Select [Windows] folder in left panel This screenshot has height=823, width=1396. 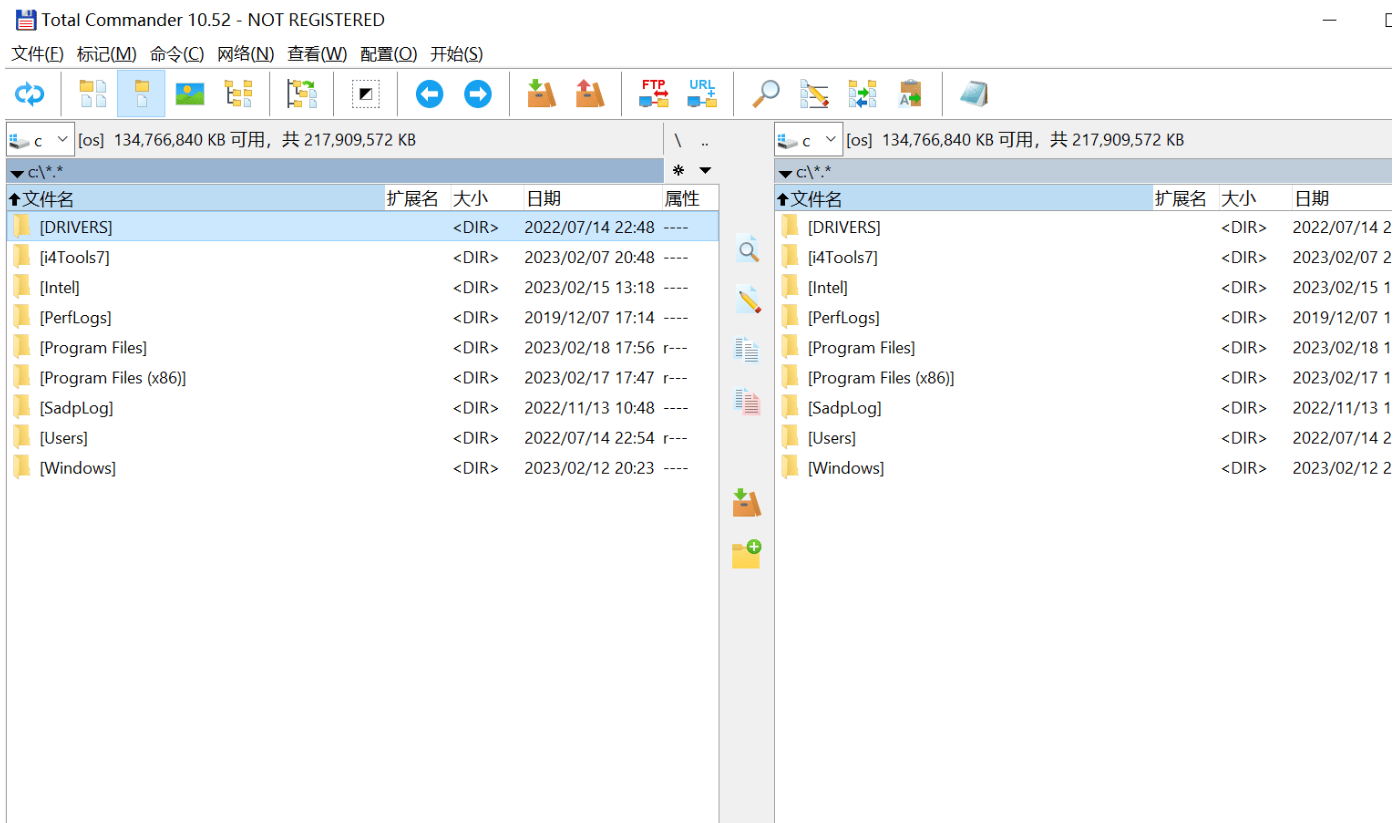[x=362, y=467]
